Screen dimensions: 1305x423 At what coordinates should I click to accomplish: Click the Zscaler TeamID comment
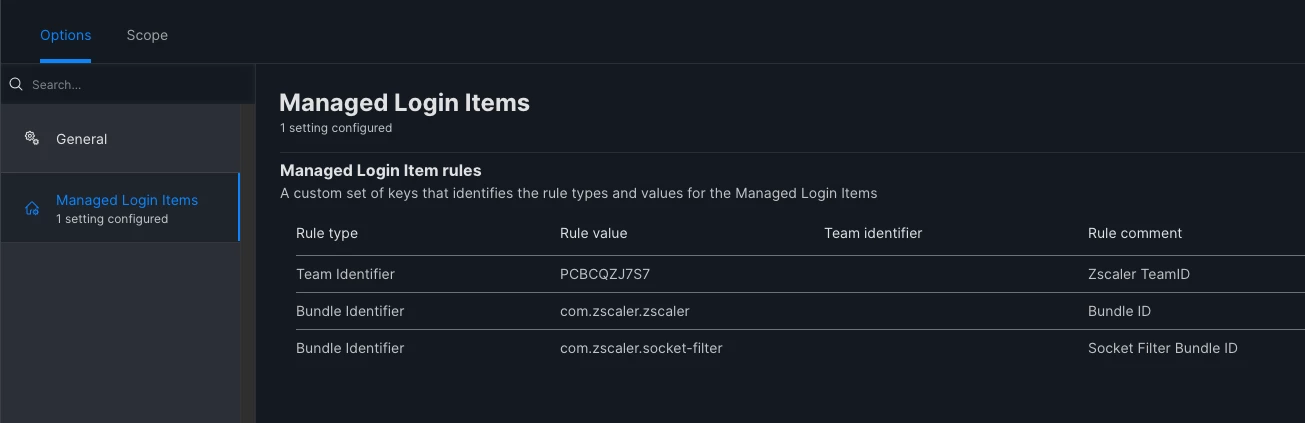[1139, 274]
